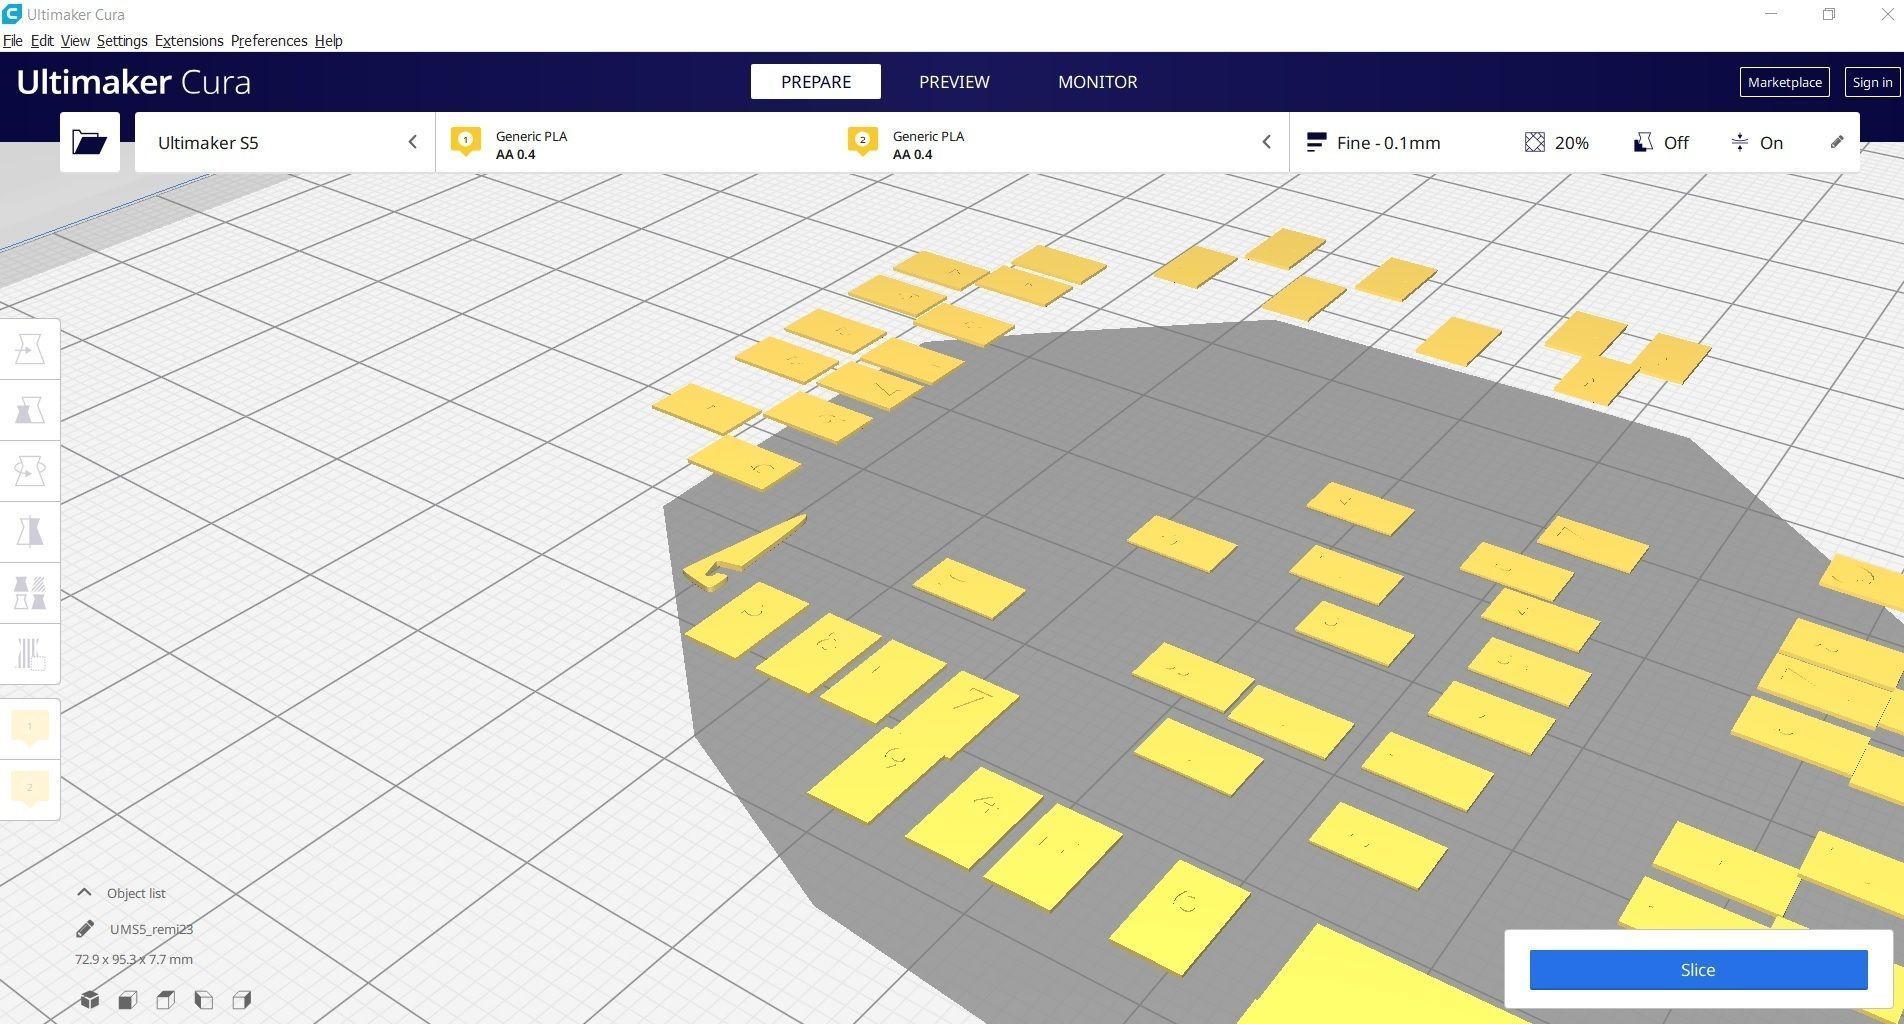This screenshot has height=1024, width=1904.
Task: Open the File menu
Action: (x=13, y=41)
